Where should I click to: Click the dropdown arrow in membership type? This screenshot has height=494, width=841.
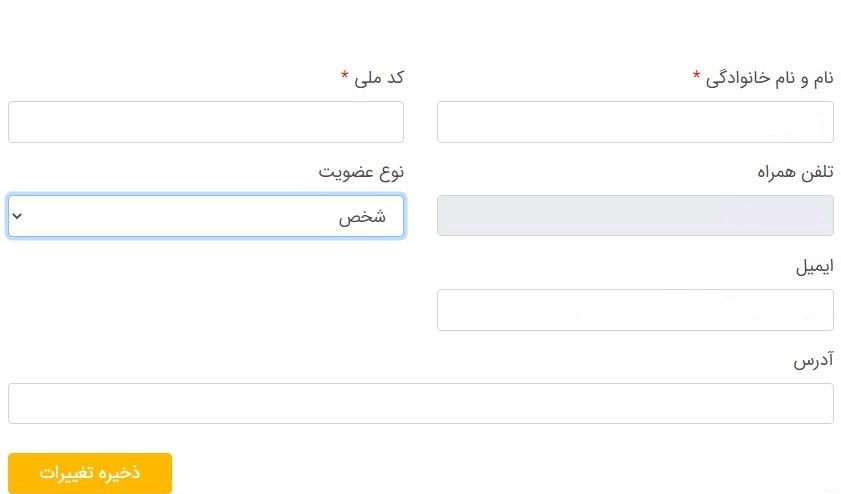17,216
